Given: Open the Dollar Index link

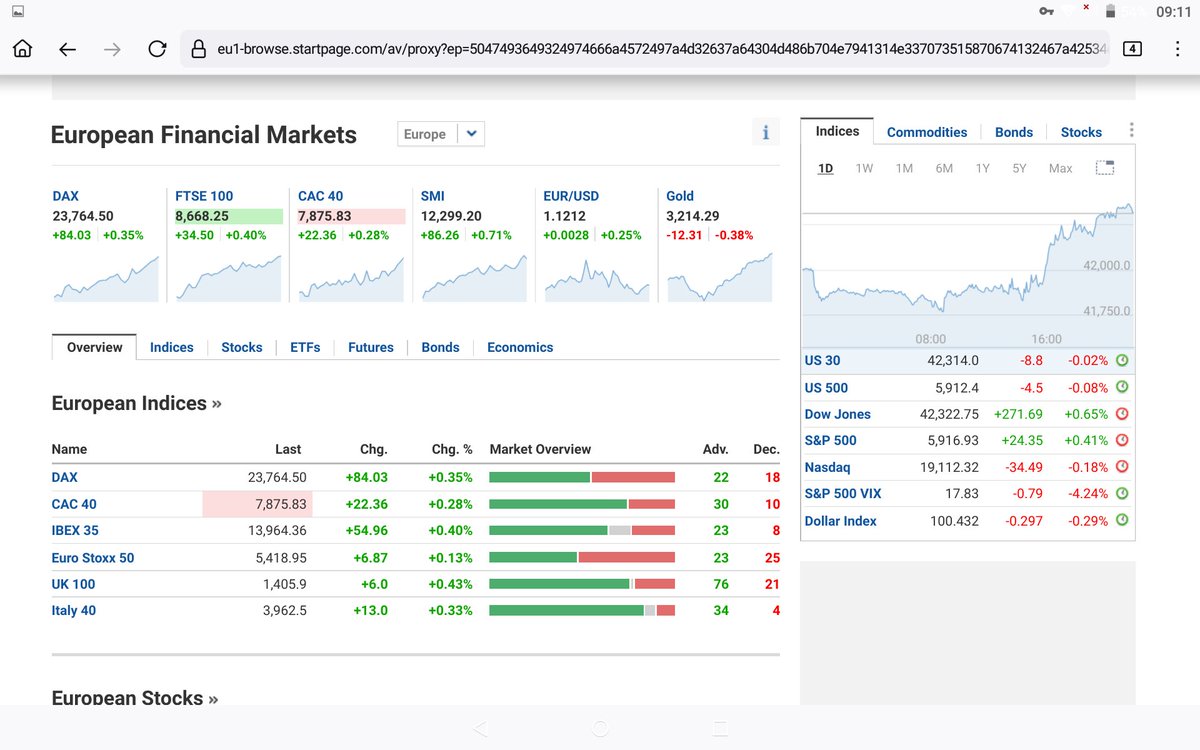Looking at the screenshot, I should tap(840, 521).
